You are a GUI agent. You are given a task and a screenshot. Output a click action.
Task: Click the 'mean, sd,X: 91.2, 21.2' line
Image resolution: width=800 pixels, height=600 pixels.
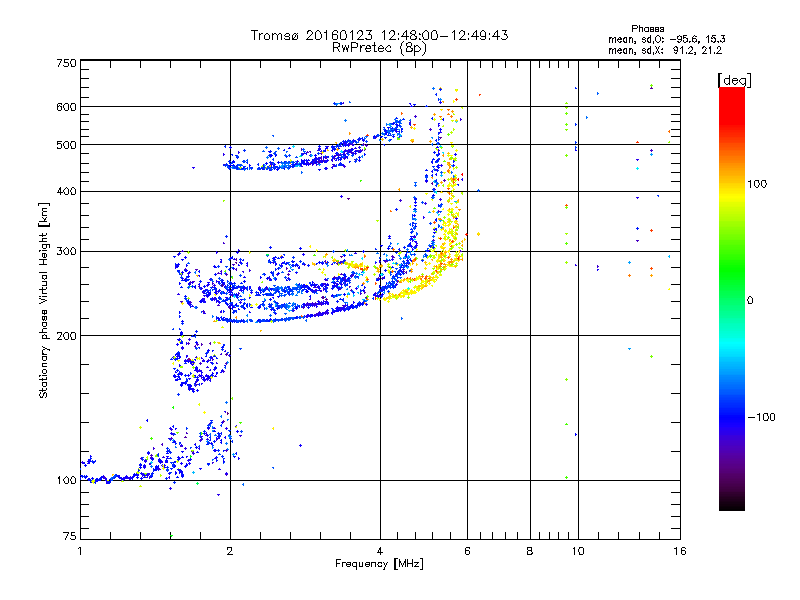pos(665,50)
